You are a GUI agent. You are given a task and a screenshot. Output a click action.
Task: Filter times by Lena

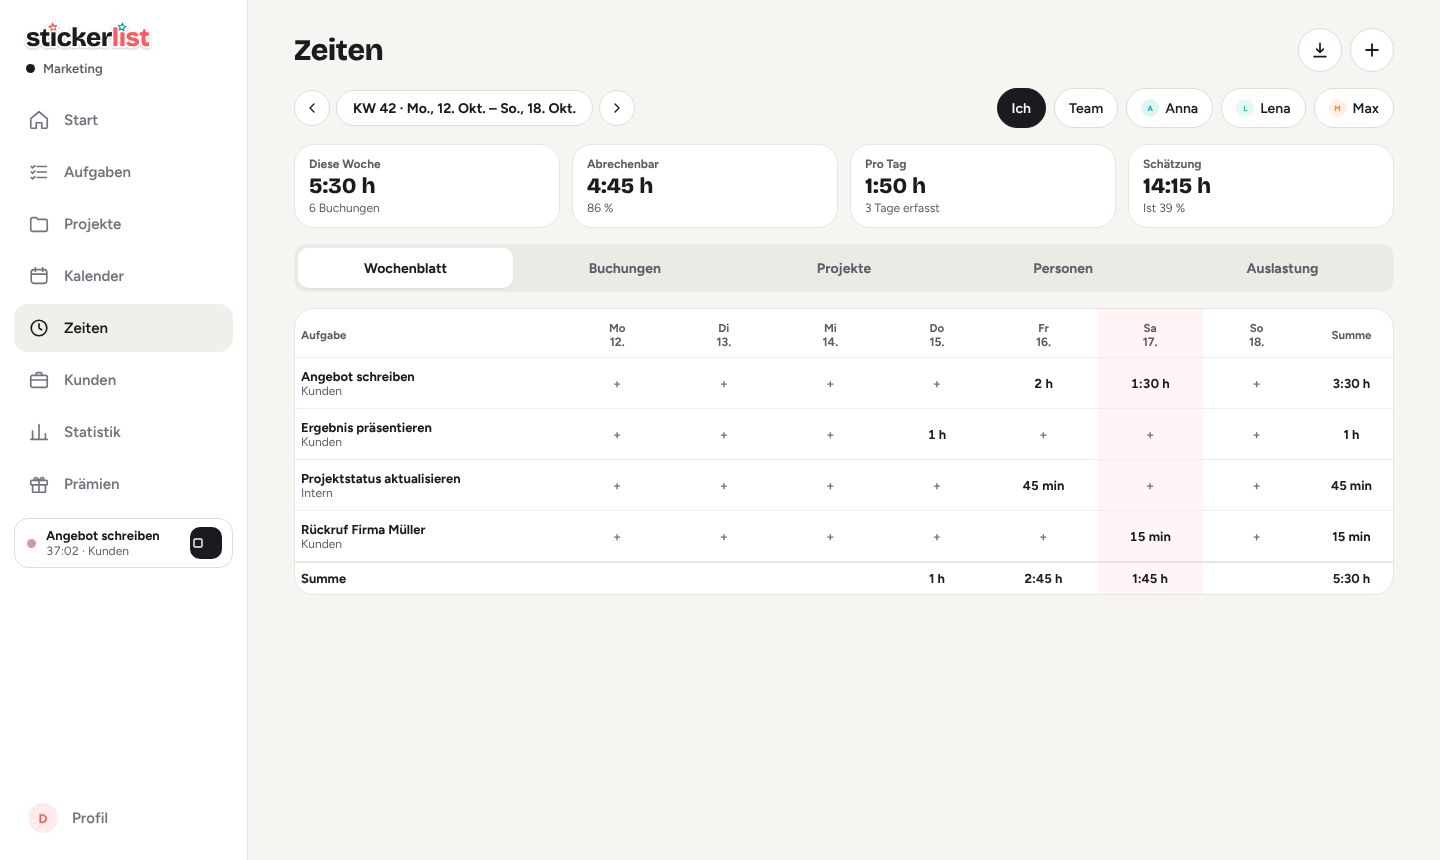[x=1263, y=108]
